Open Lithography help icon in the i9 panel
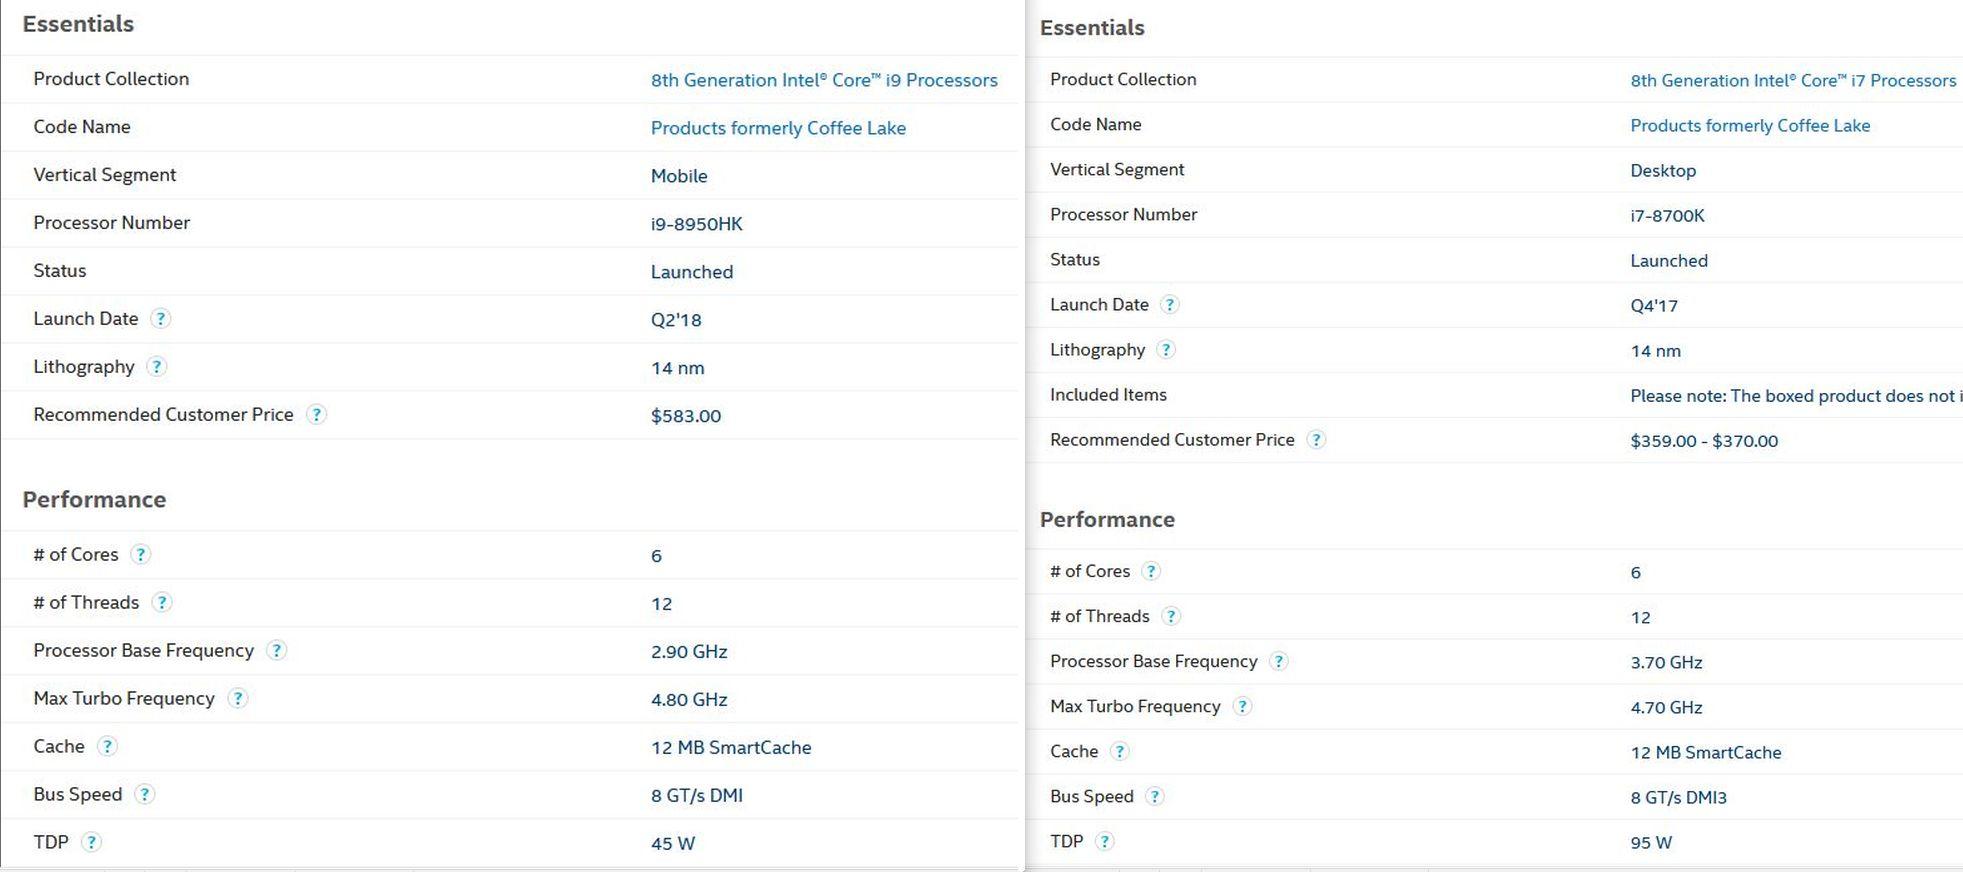The image size is (1963, 872). 156,367
